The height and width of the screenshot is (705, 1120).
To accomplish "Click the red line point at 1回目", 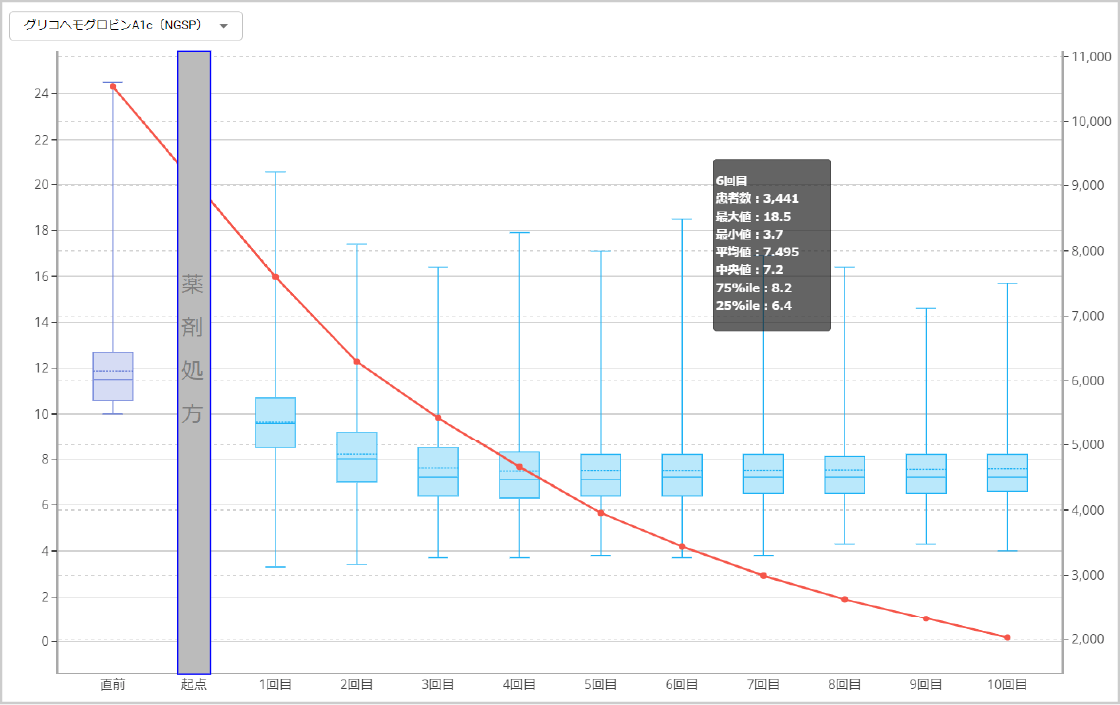I will coord(276,277).
